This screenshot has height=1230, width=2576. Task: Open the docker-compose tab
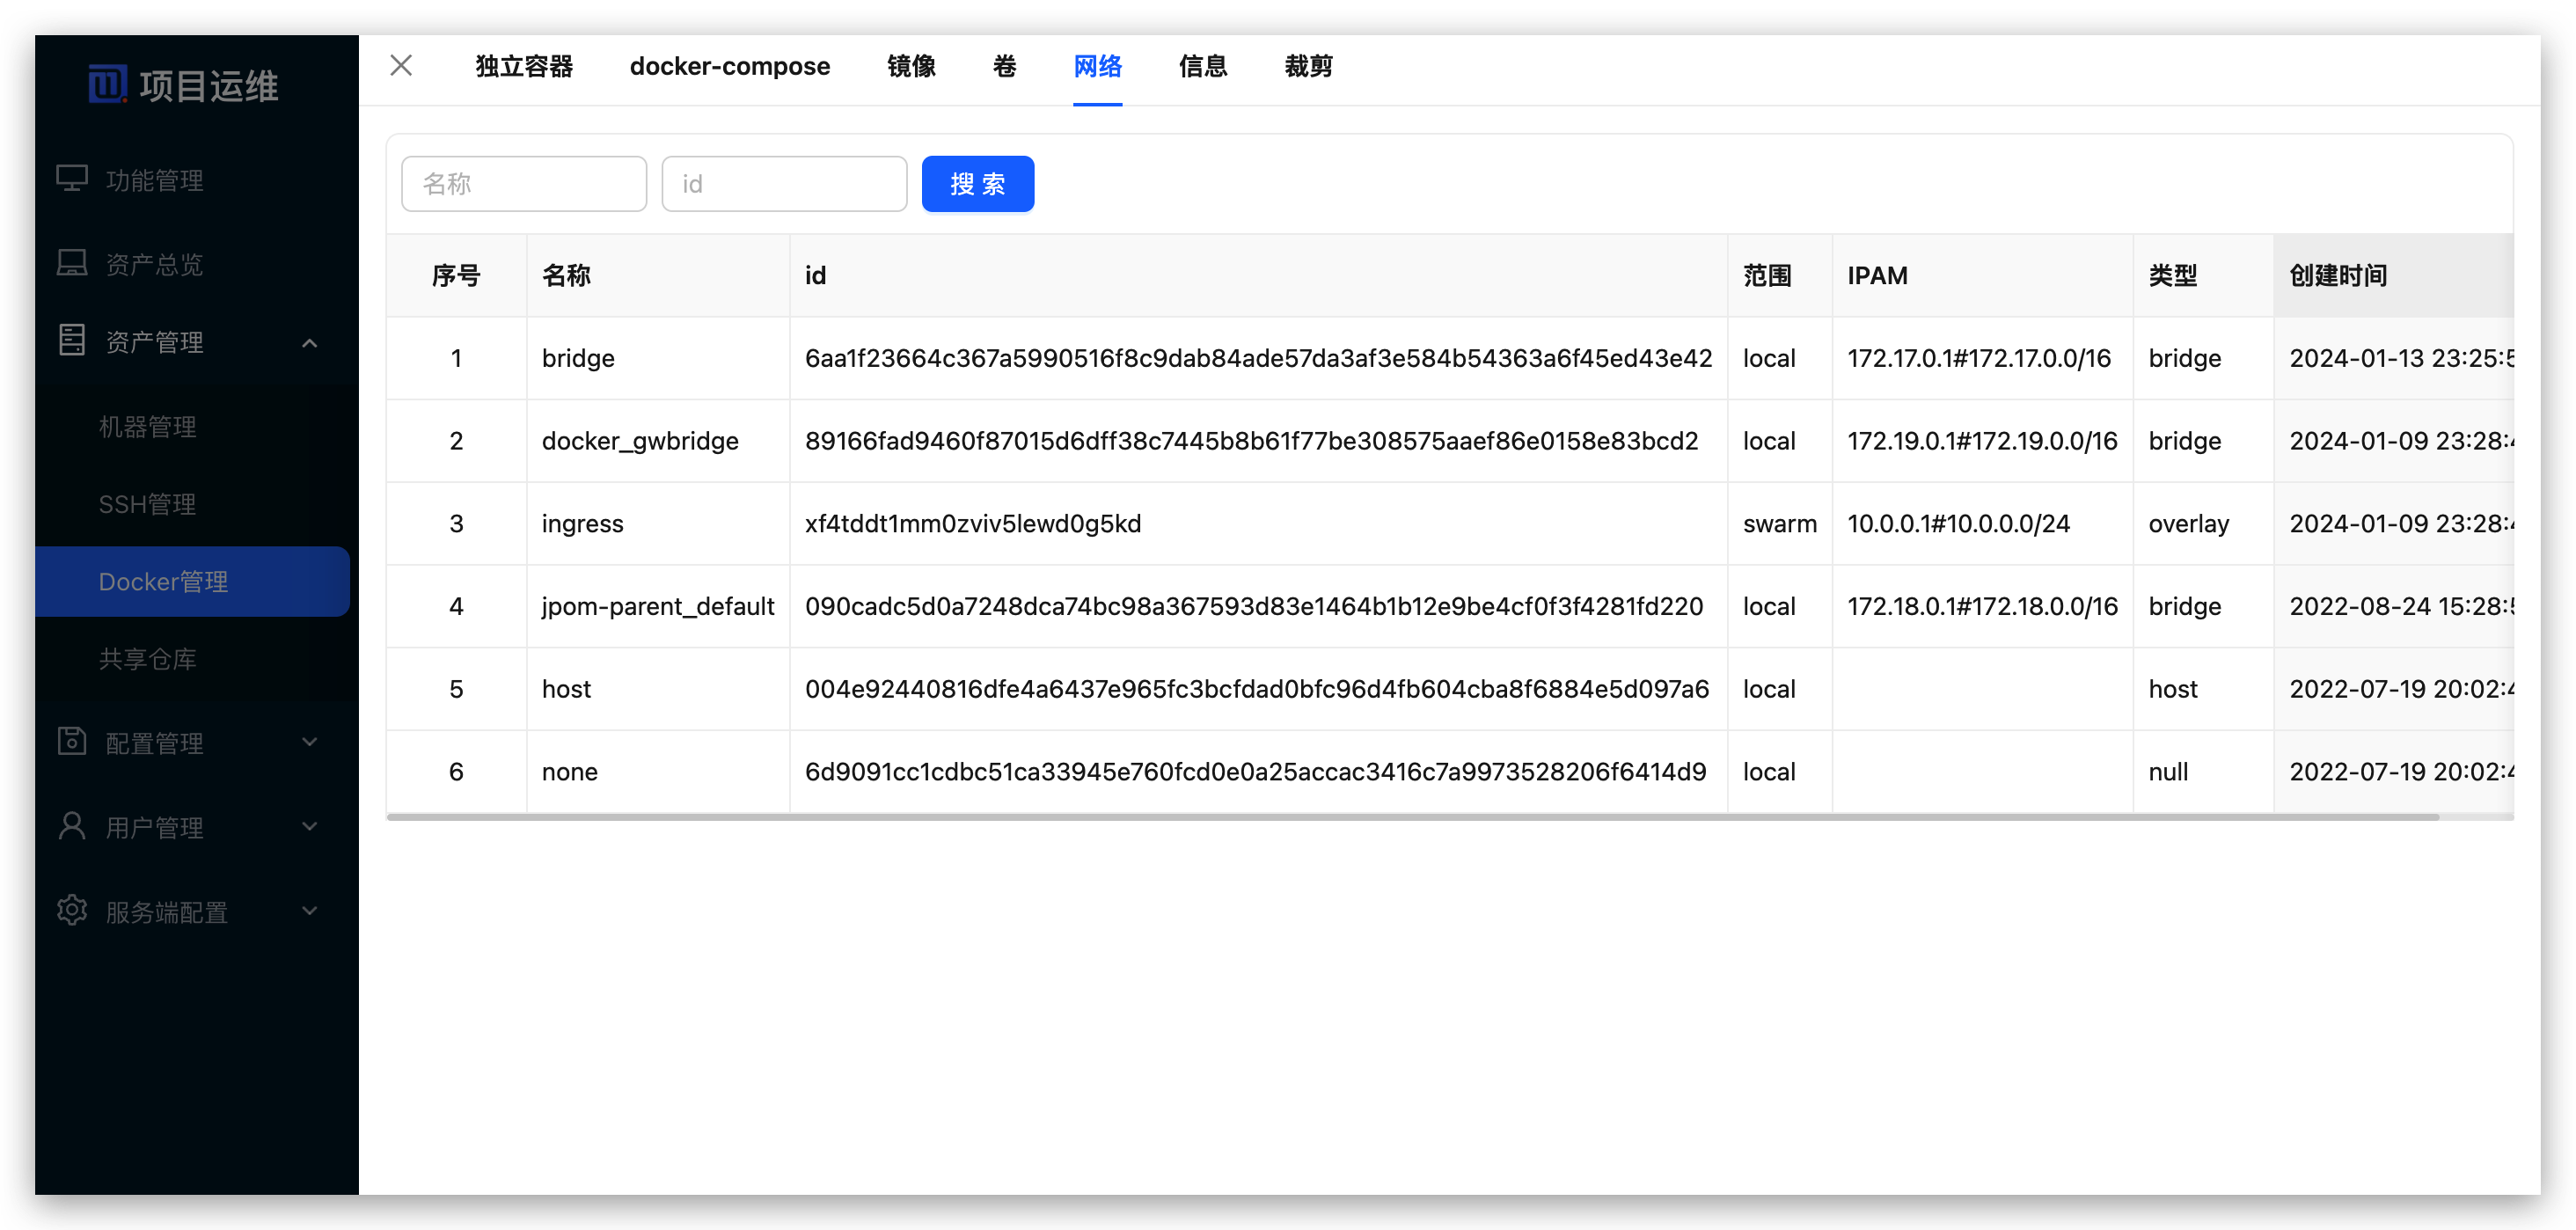point(729,67)
